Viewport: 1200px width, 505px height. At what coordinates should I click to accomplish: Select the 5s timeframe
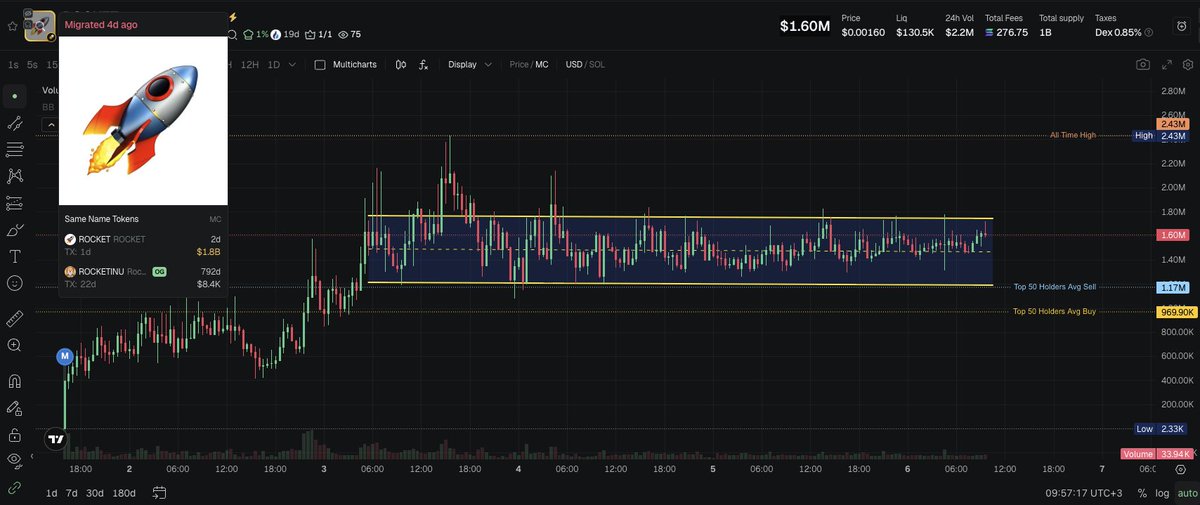(33, 65)
